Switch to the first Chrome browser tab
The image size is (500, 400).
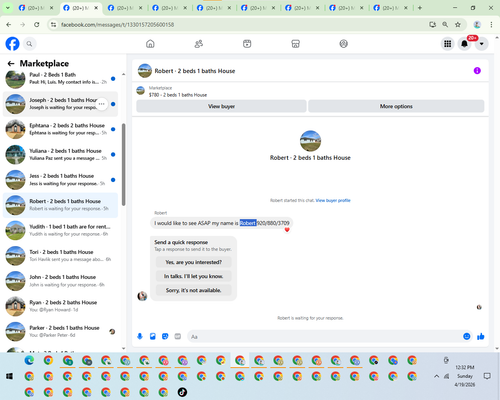pyautogui.click(x=35, y=8)
